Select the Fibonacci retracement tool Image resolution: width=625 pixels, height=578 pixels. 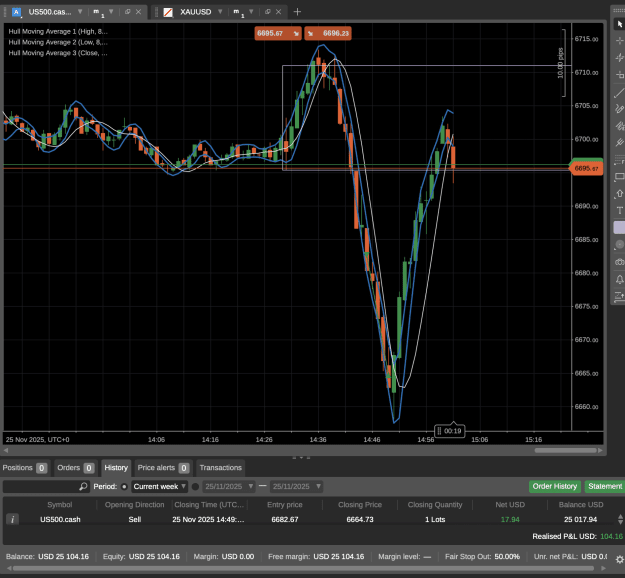tap(619, 160)
